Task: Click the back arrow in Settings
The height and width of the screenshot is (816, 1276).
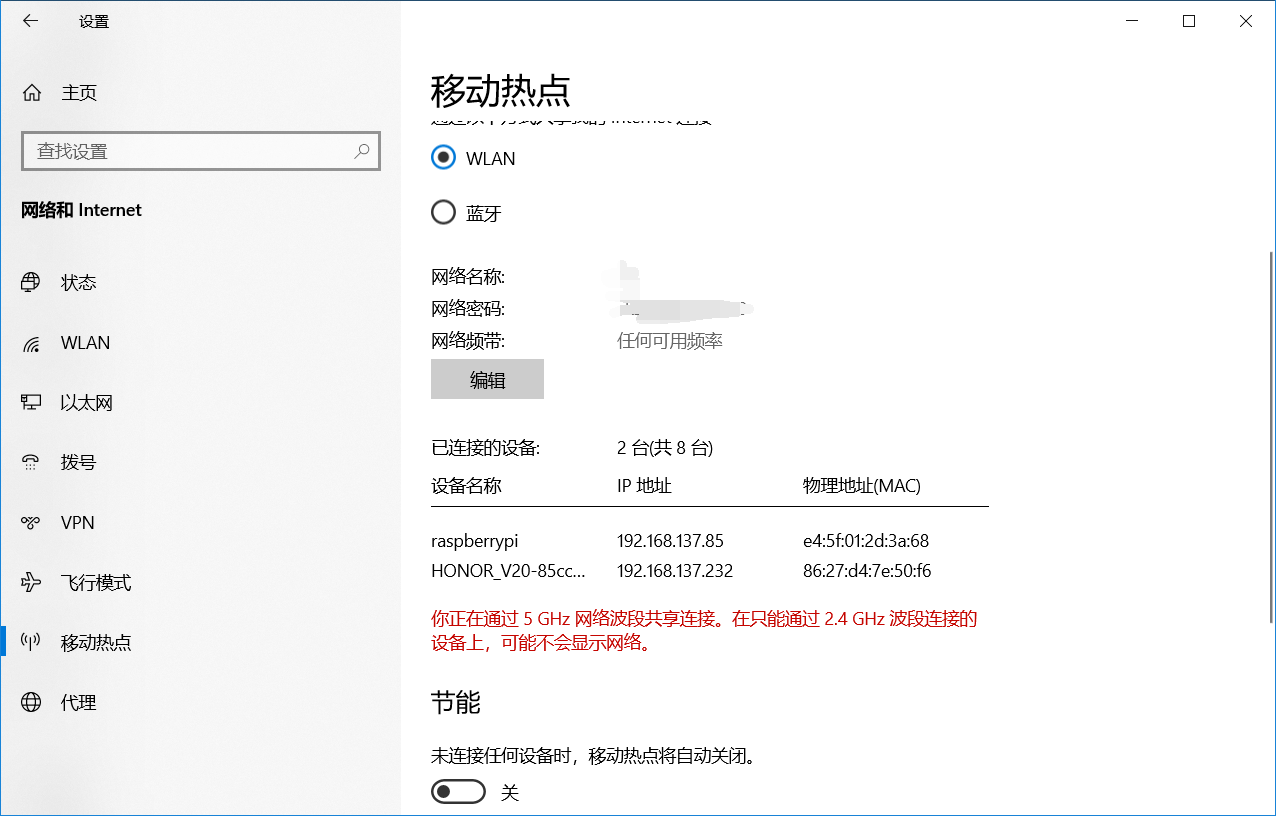Action: (x=30, y=21)
